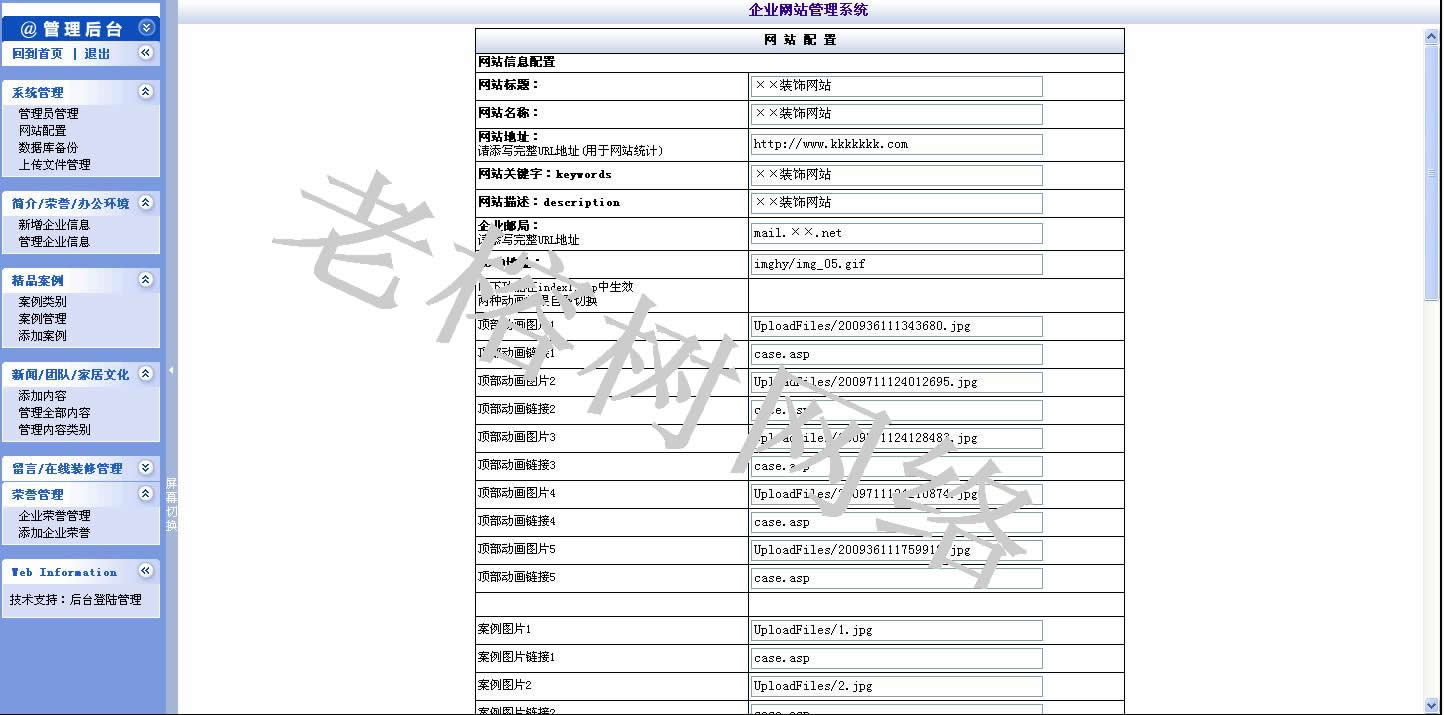Focus the 顶部动画图片5 path field
1444x715 pixels.
tap(896, 550)
